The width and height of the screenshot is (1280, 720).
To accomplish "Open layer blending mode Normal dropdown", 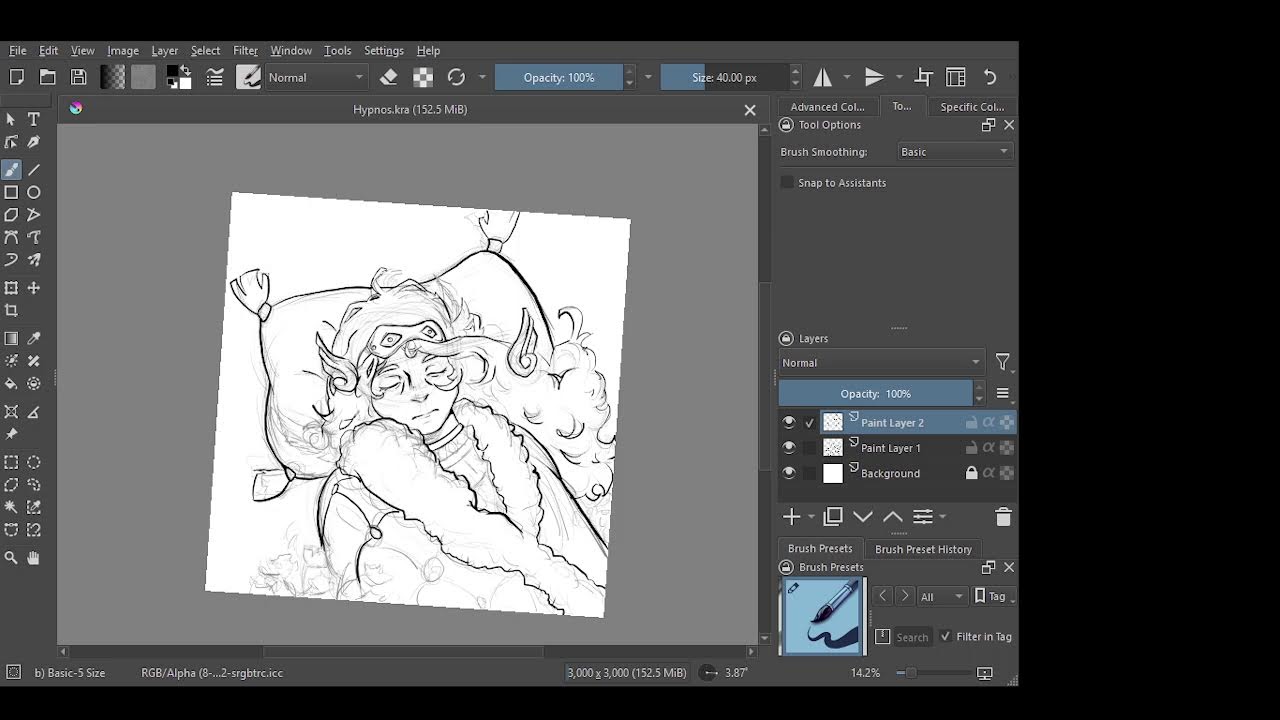I will [x=882, y=363].
